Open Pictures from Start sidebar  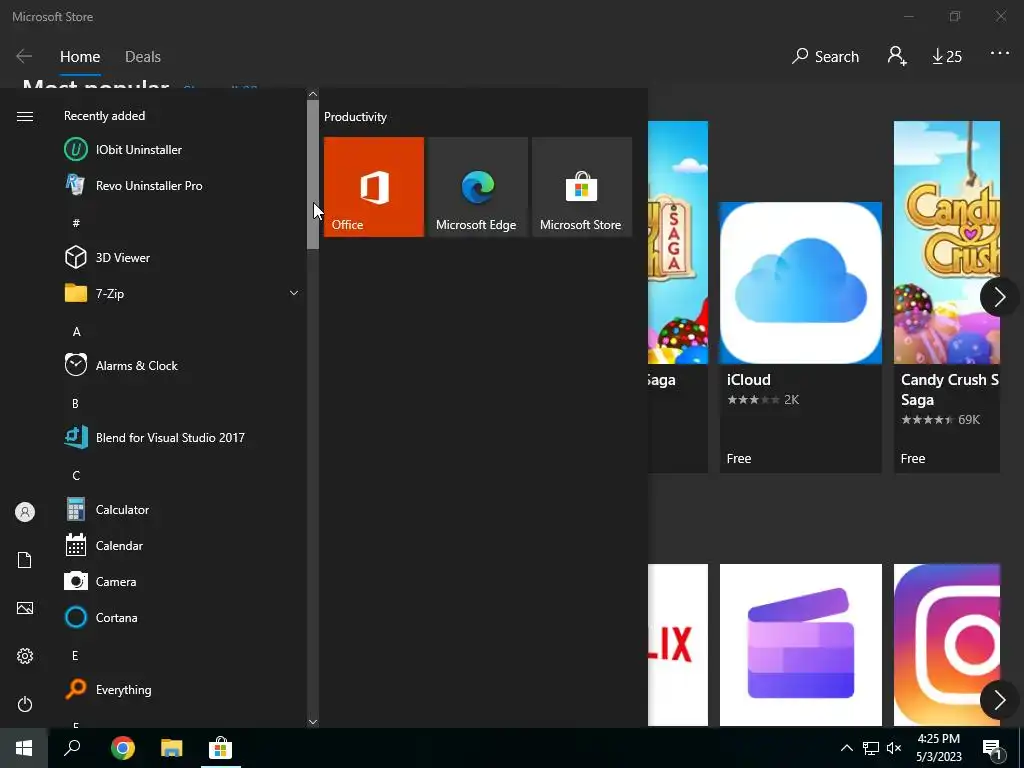[25, 608]
